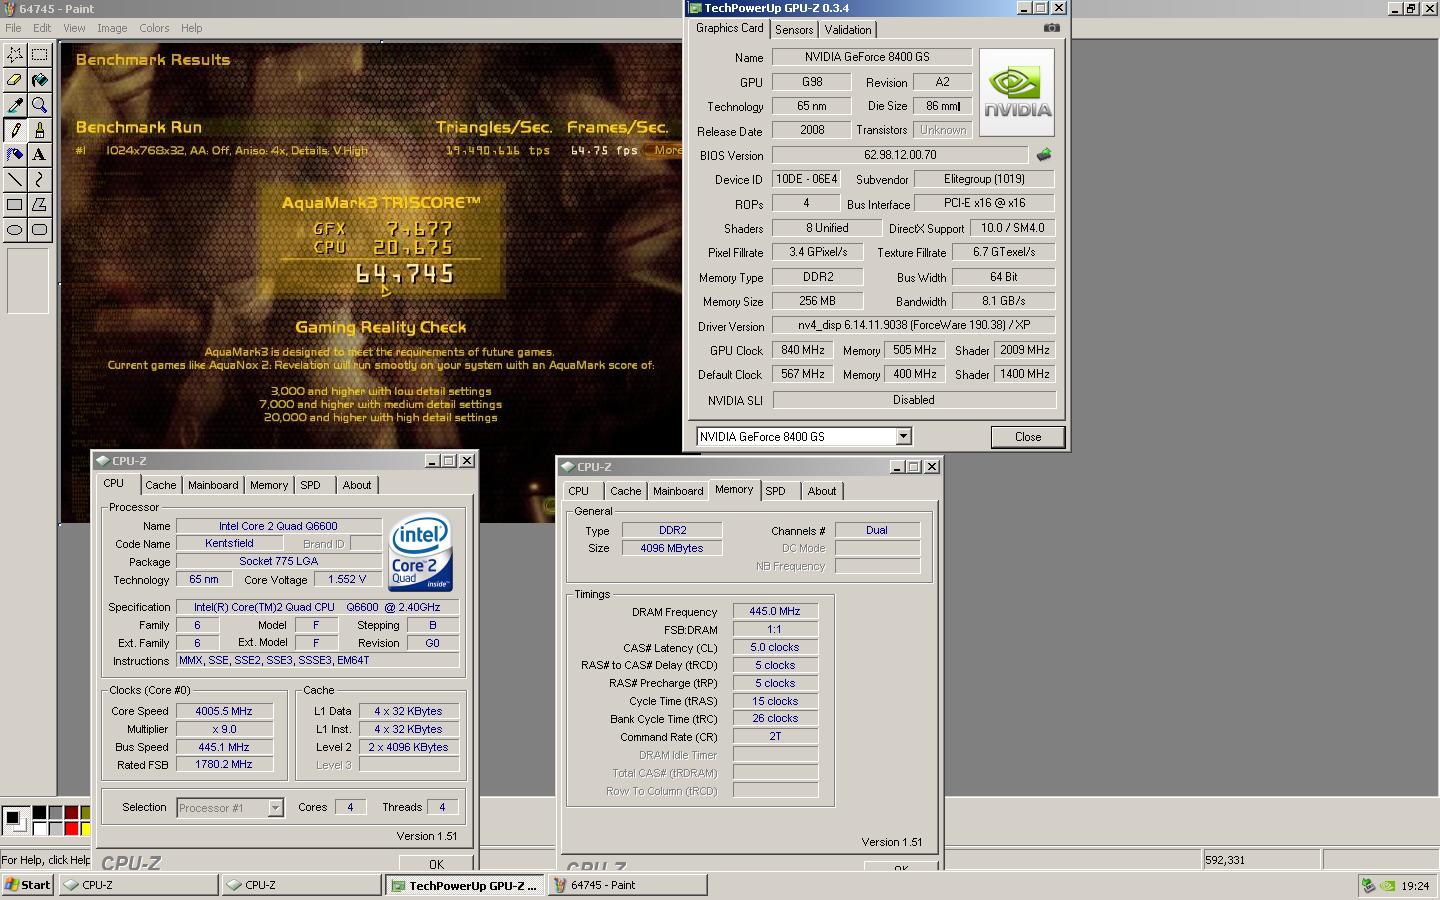Choose the Curve tool in Paint

point(40,180)
